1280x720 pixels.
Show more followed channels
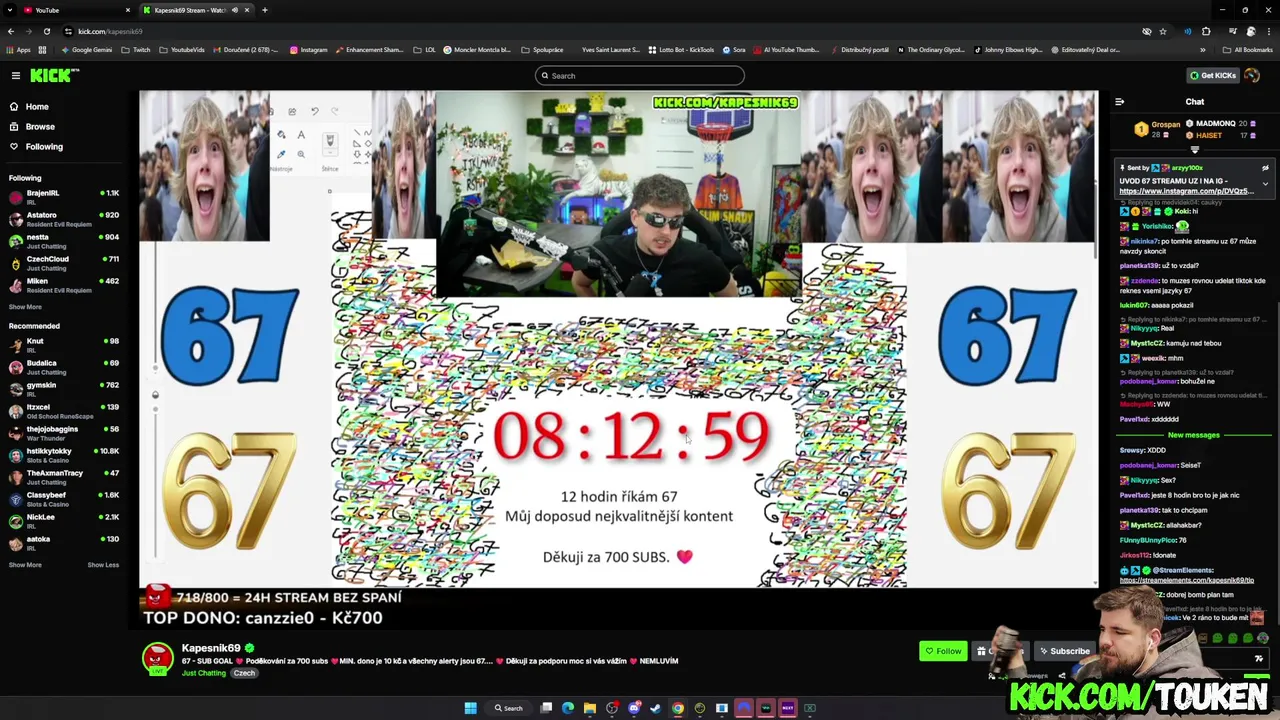pos(25,307)
